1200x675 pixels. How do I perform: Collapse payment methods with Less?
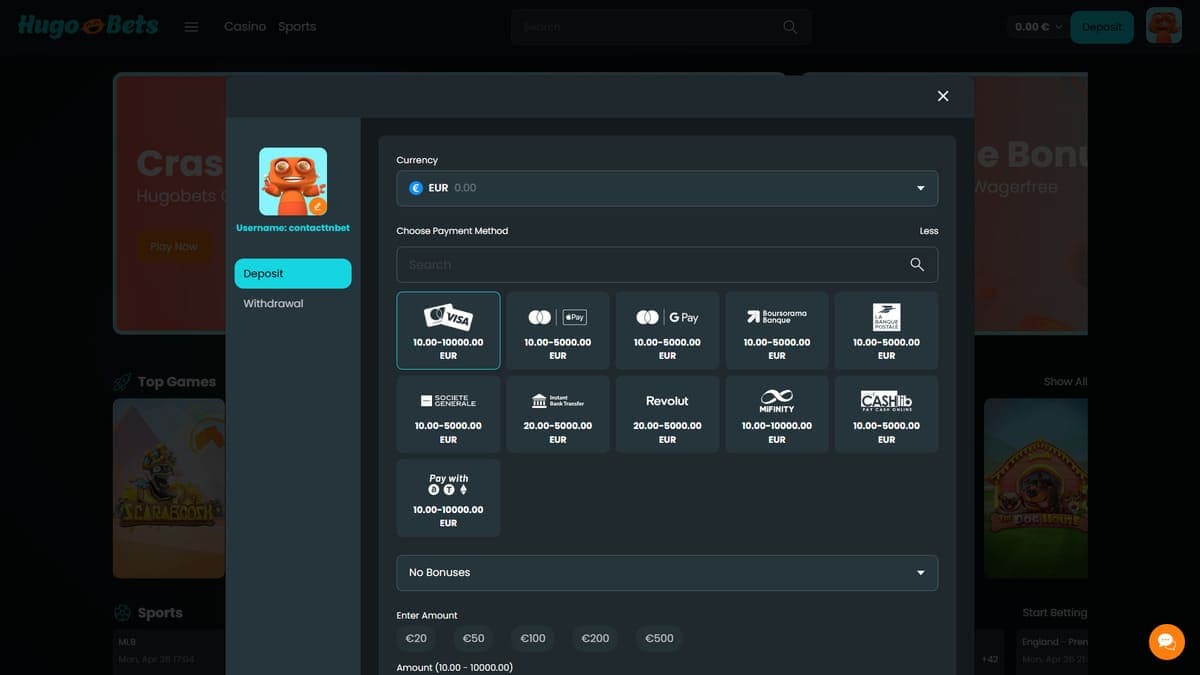click(929, 231)
